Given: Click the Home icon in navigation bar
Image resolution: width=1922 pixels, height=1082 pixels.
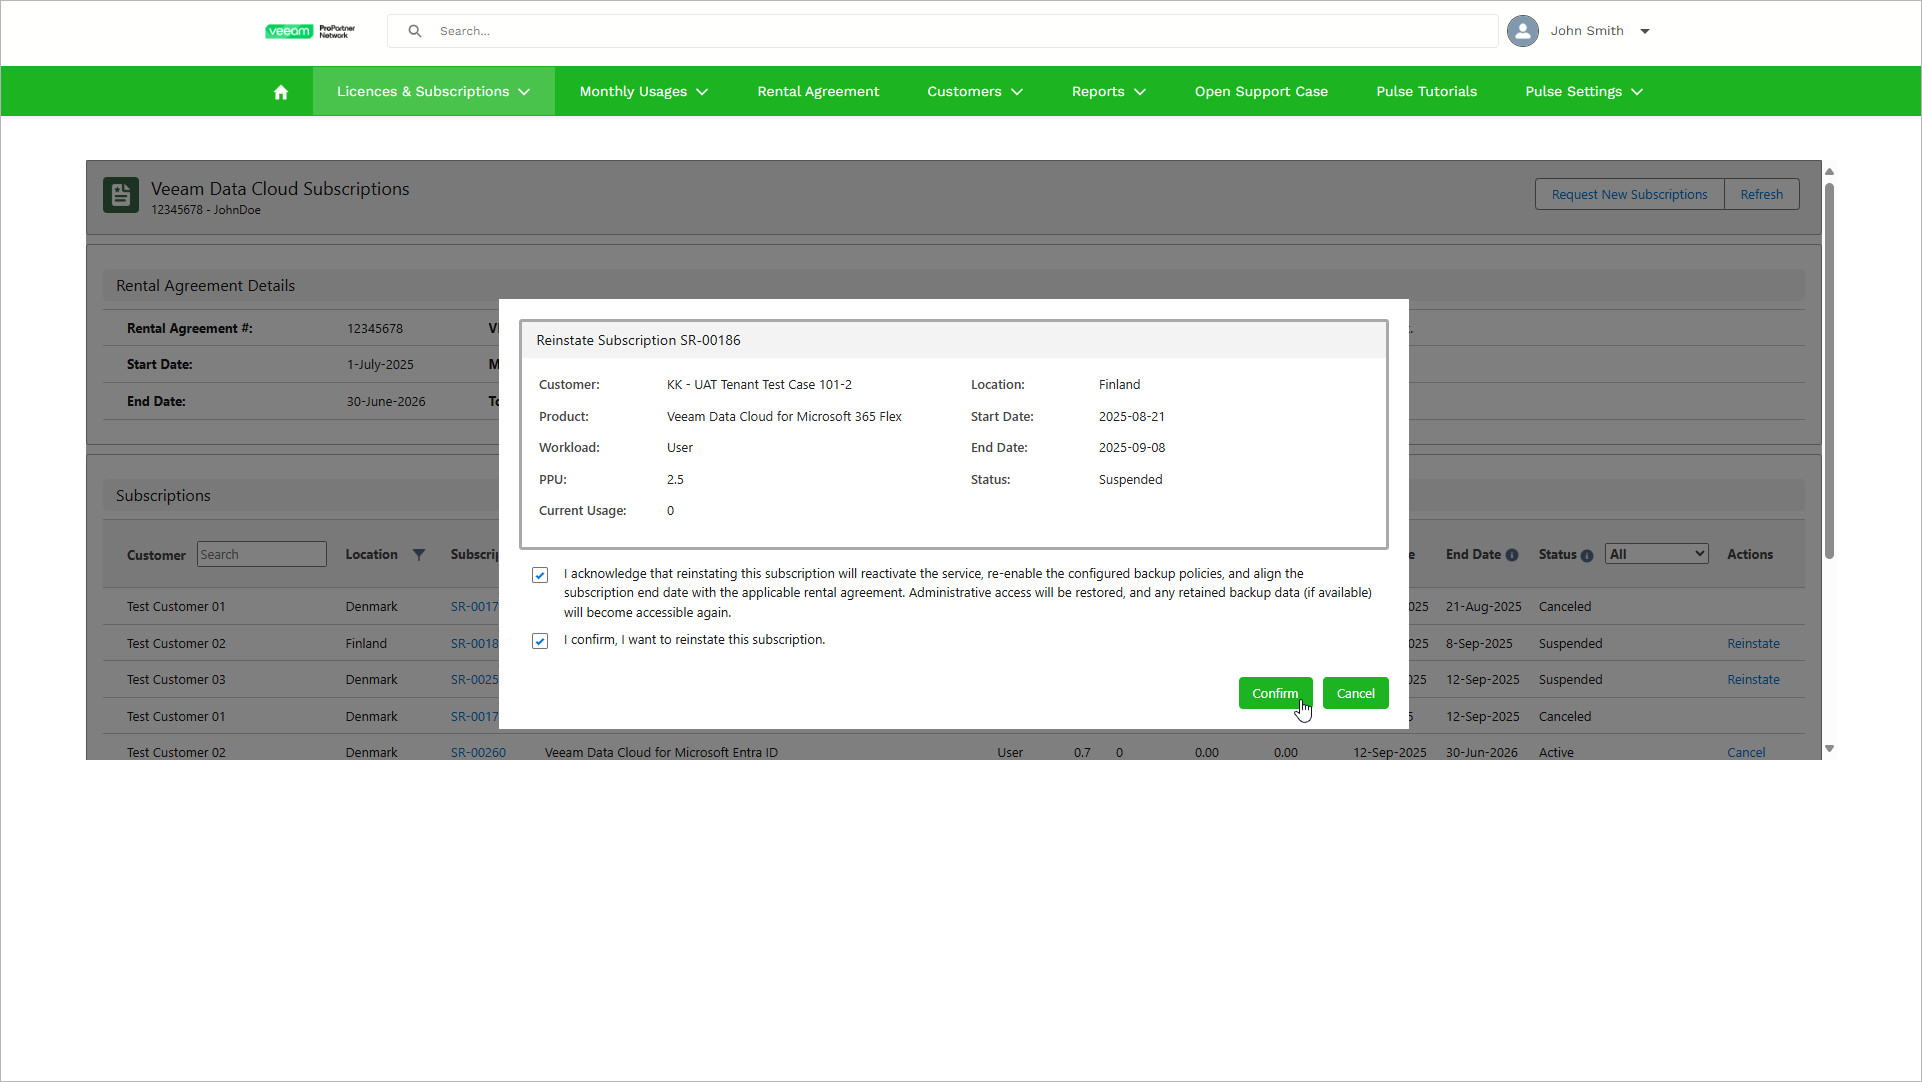Looking at the screenshot, I should [x=281, y=92].
